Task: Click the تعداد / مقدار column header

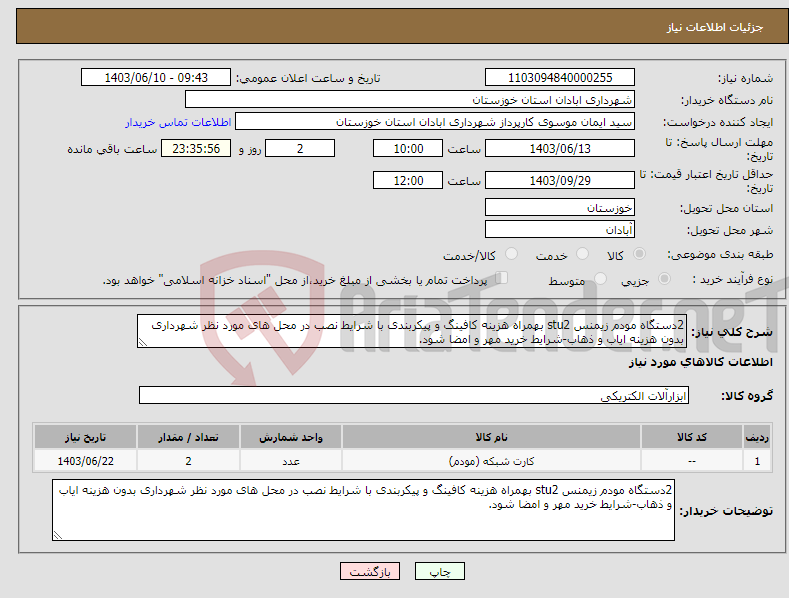Action: point(188,437)
